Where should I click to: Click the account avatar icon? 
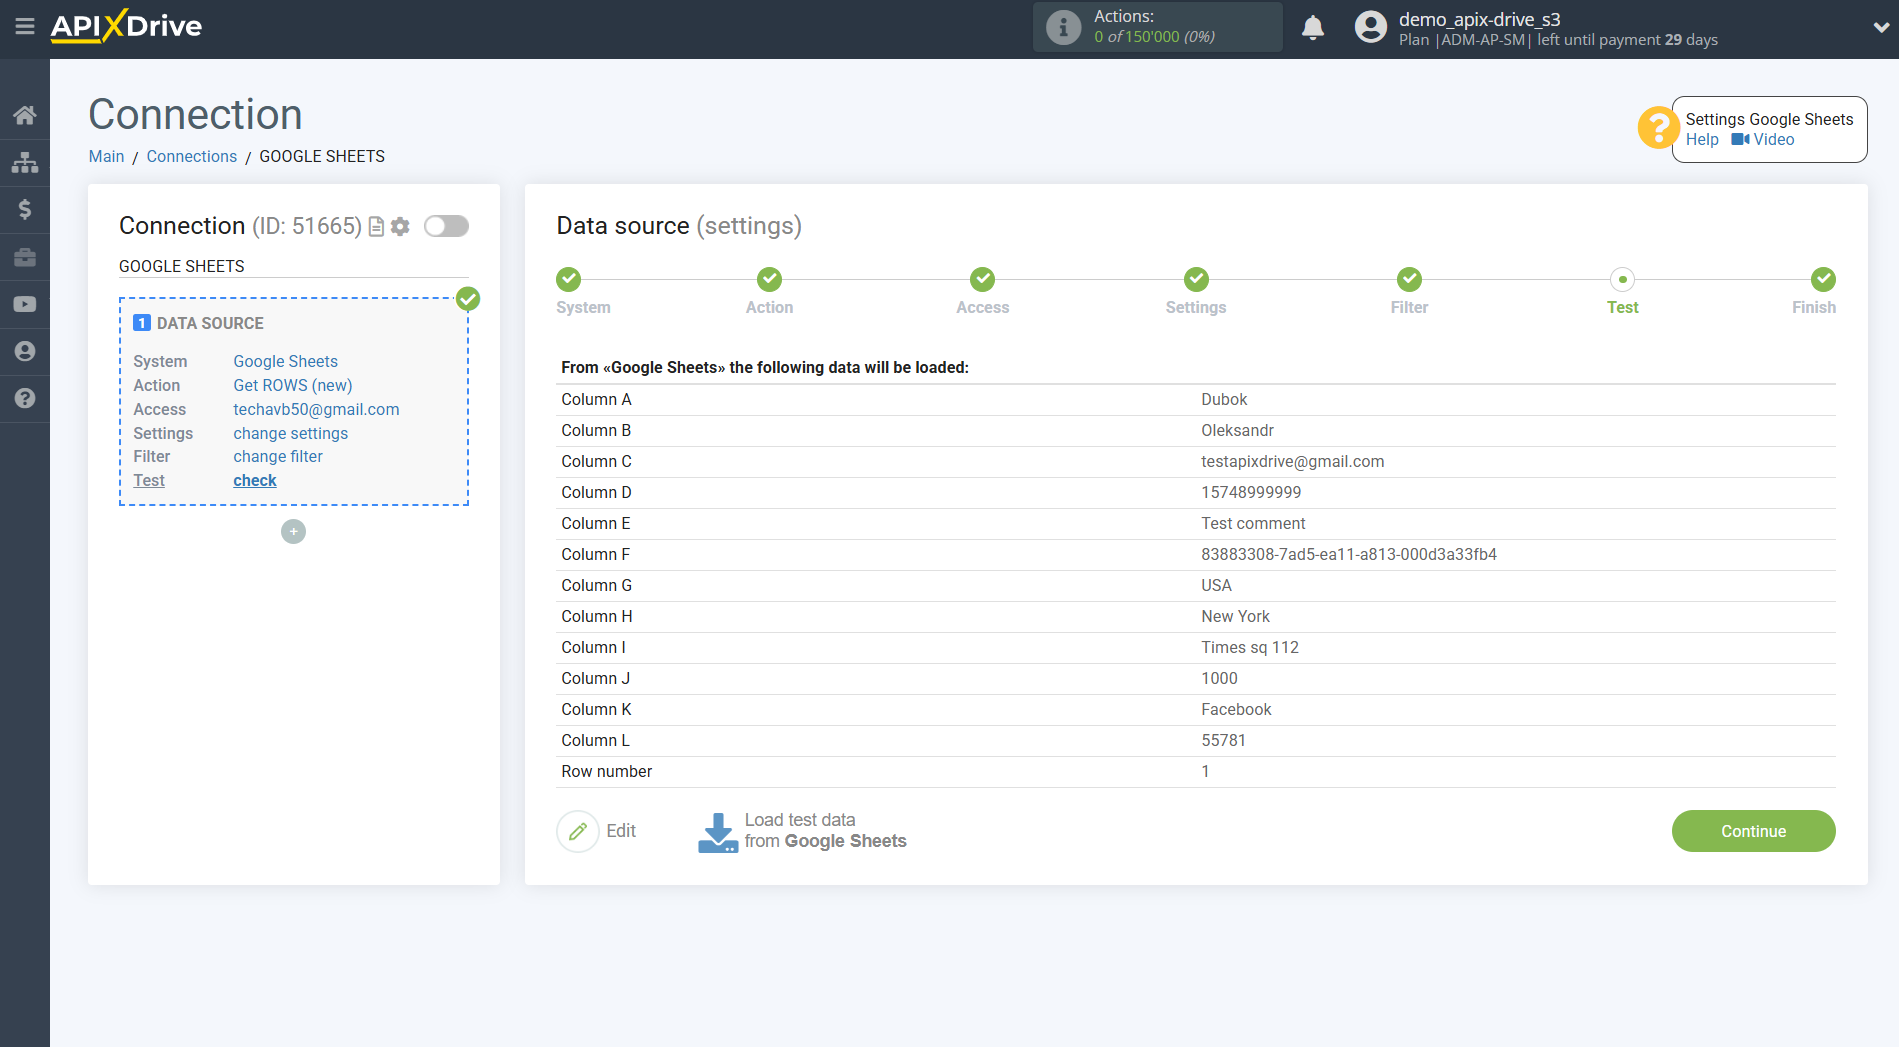[x=1370, y=27]
